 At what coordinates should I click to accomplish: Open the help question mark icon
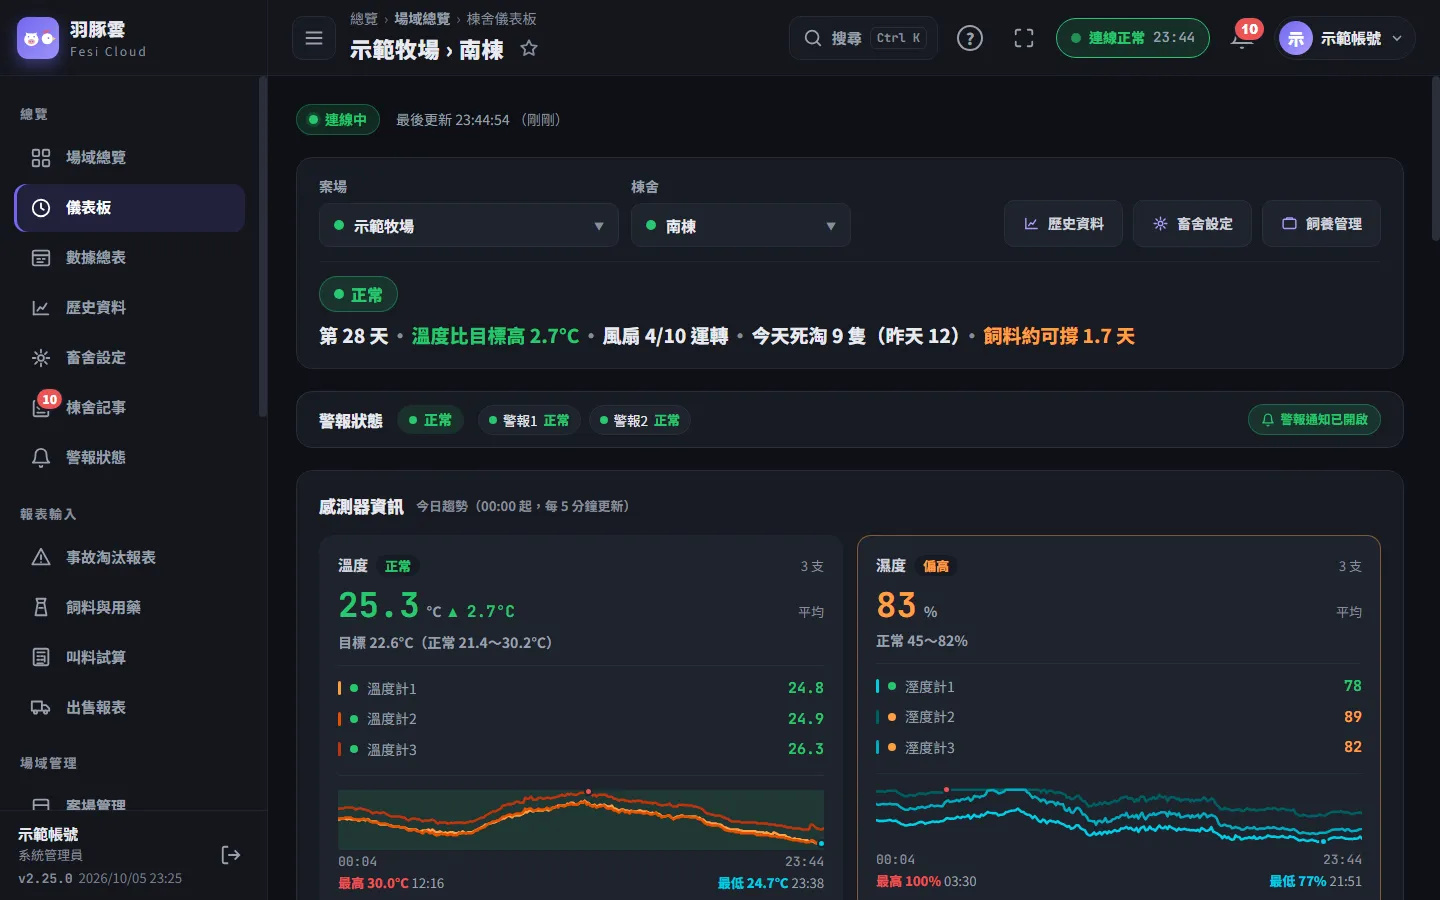pyautogui.click(x=970, y=38)
